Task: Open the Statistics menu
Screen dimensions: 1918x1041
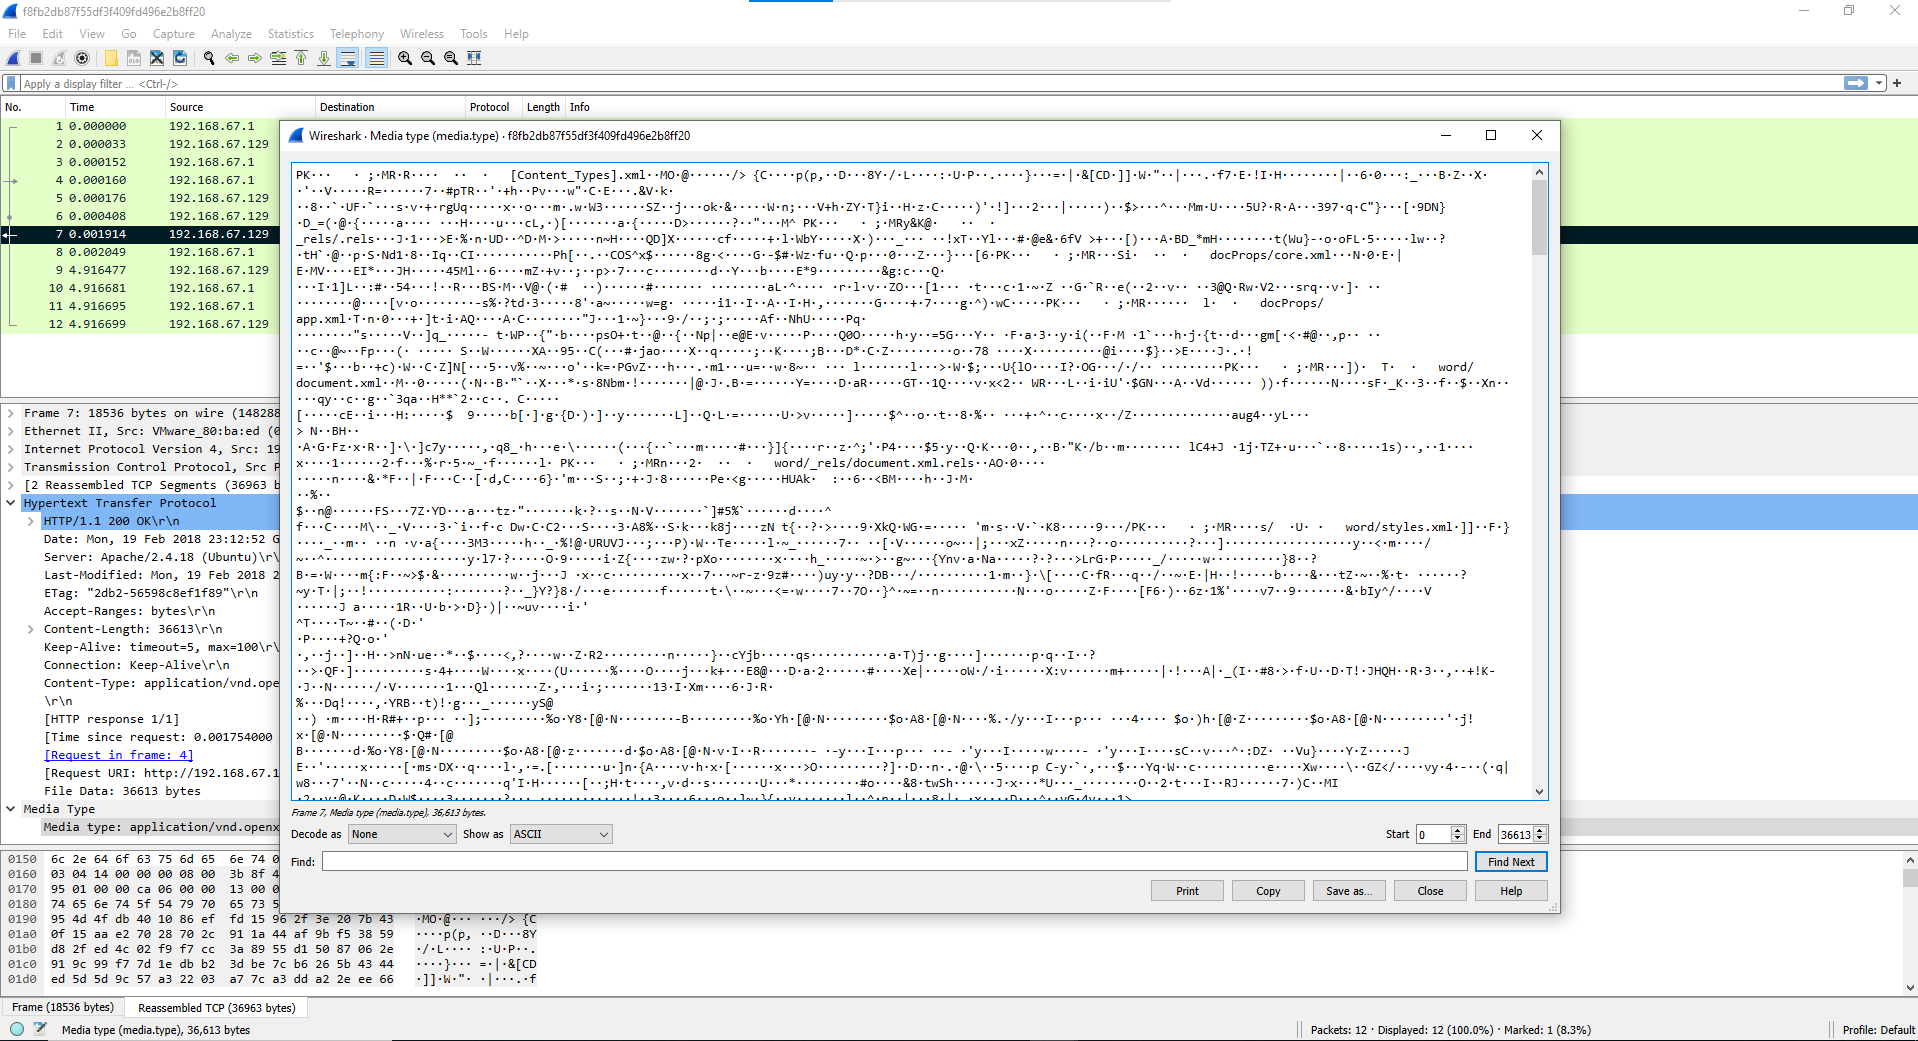Action: [x=290, y=34]
